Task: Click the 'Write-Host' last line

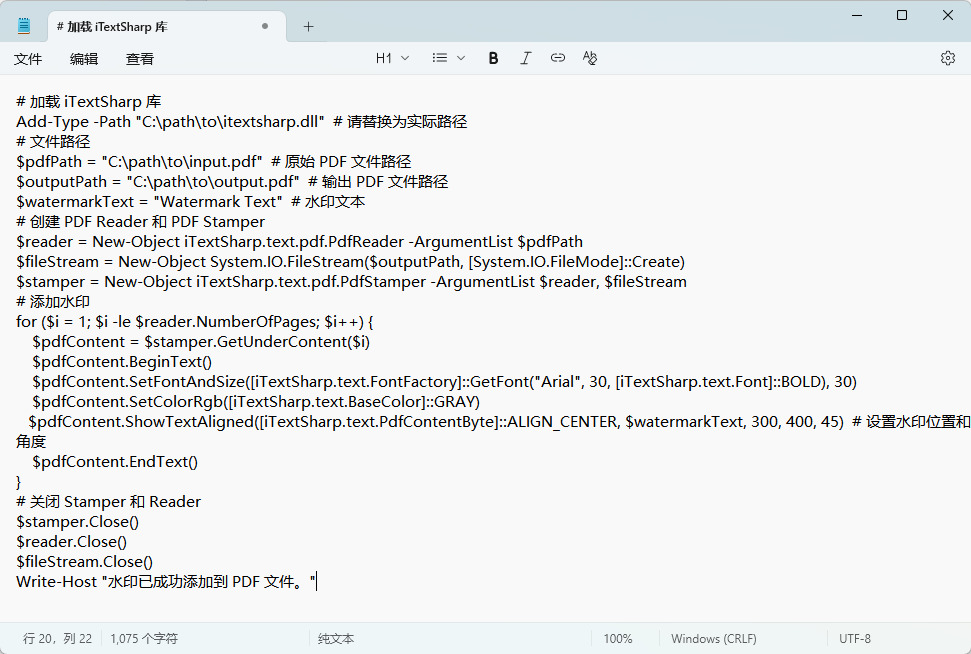Action: pyautogui.click(x=166, y=582)
